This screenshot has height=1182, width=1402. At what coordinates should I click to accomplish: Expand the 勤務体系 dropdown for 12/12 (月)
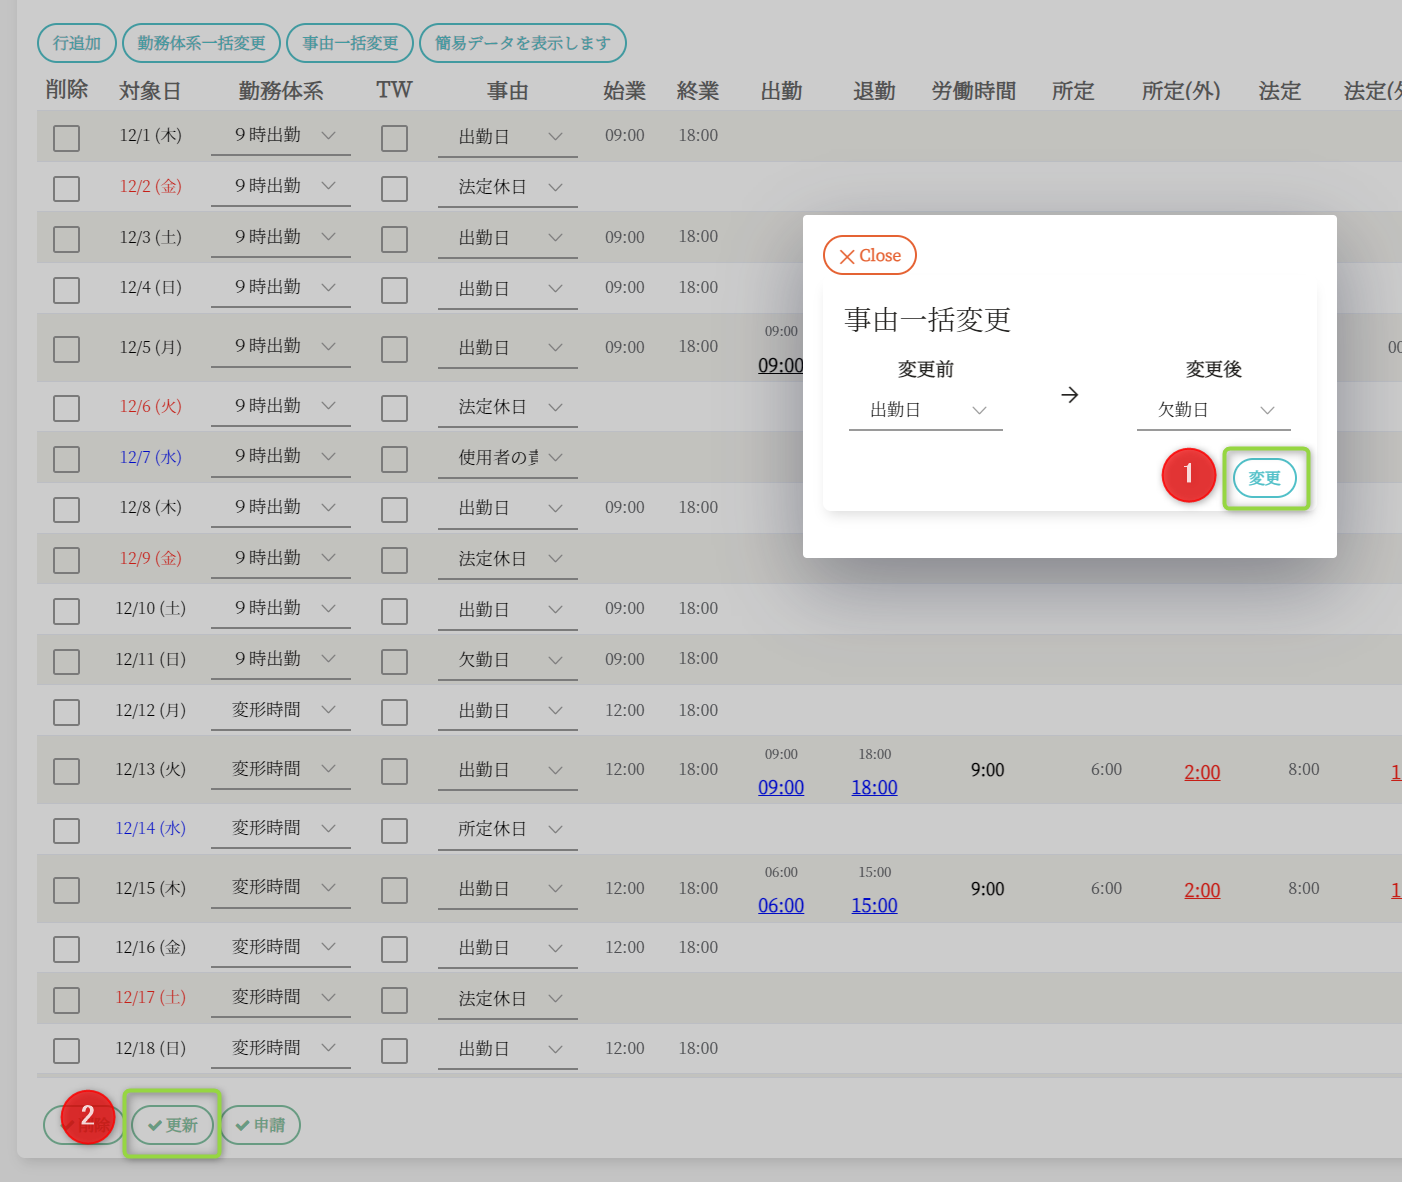click(x=281, y=710)
